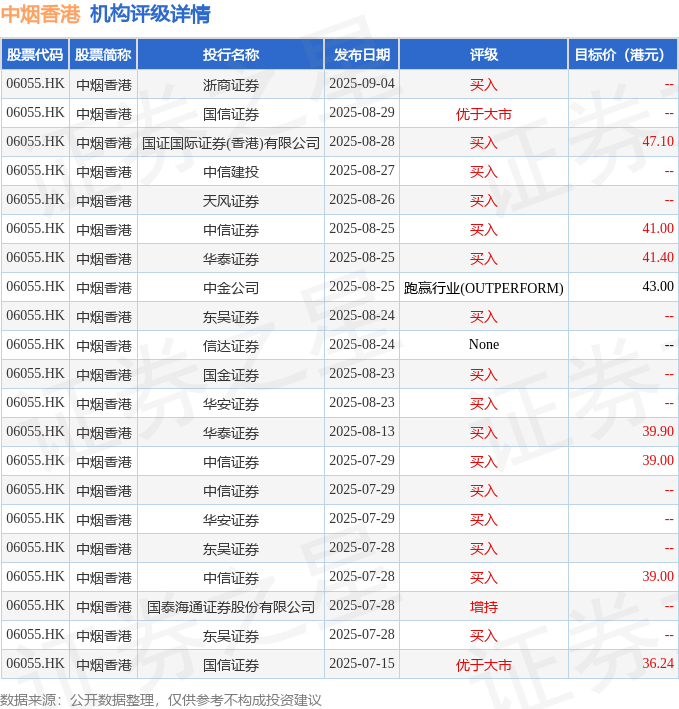679x709 pixels.
Task: Click the date 2025-08-28
Action: pyautogui.click(x=362, y=142)
